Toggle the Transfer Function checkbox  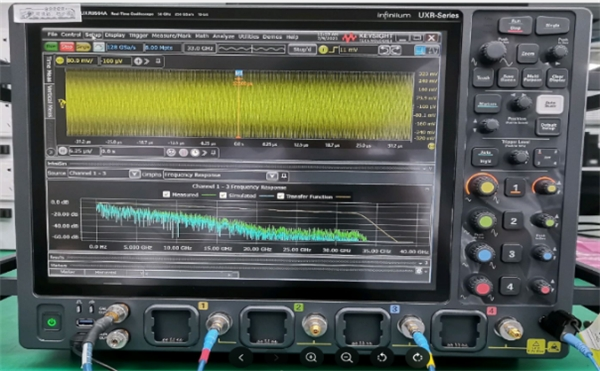(280, 196)
